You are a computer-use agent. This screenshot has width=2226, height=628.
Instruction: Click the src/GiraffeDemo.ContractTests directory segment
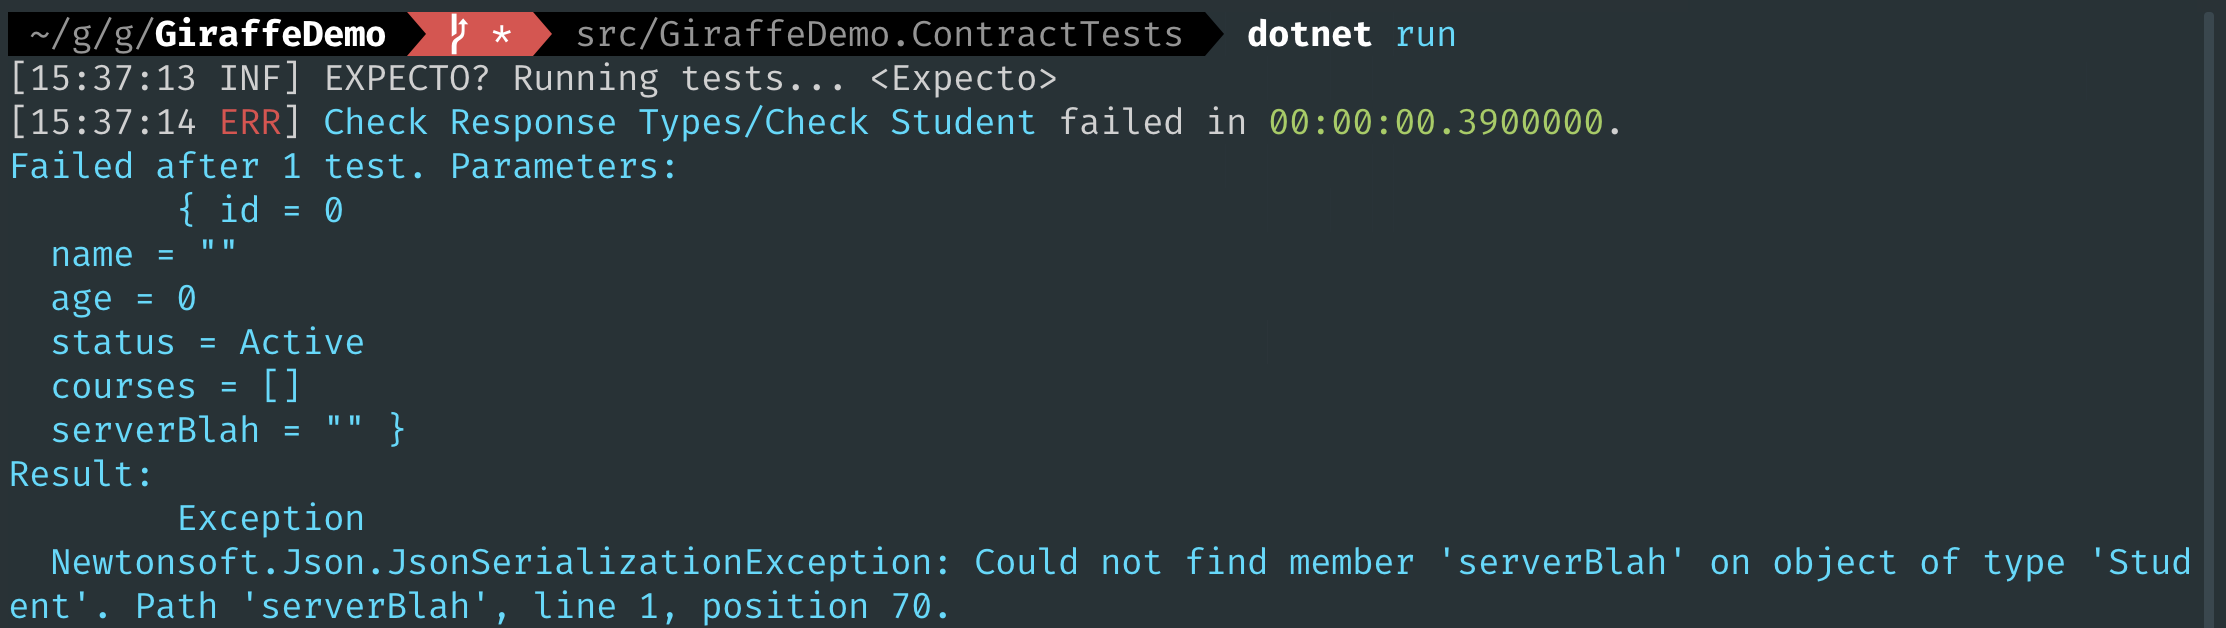click(879, 35)
